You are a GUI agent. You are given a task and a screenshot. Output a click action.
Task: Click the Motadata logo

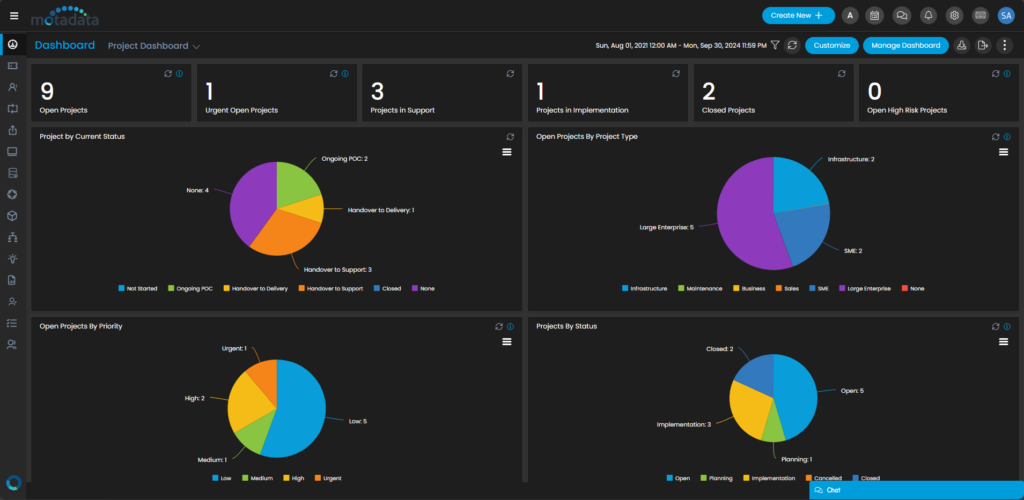click(x=65, y=16)
